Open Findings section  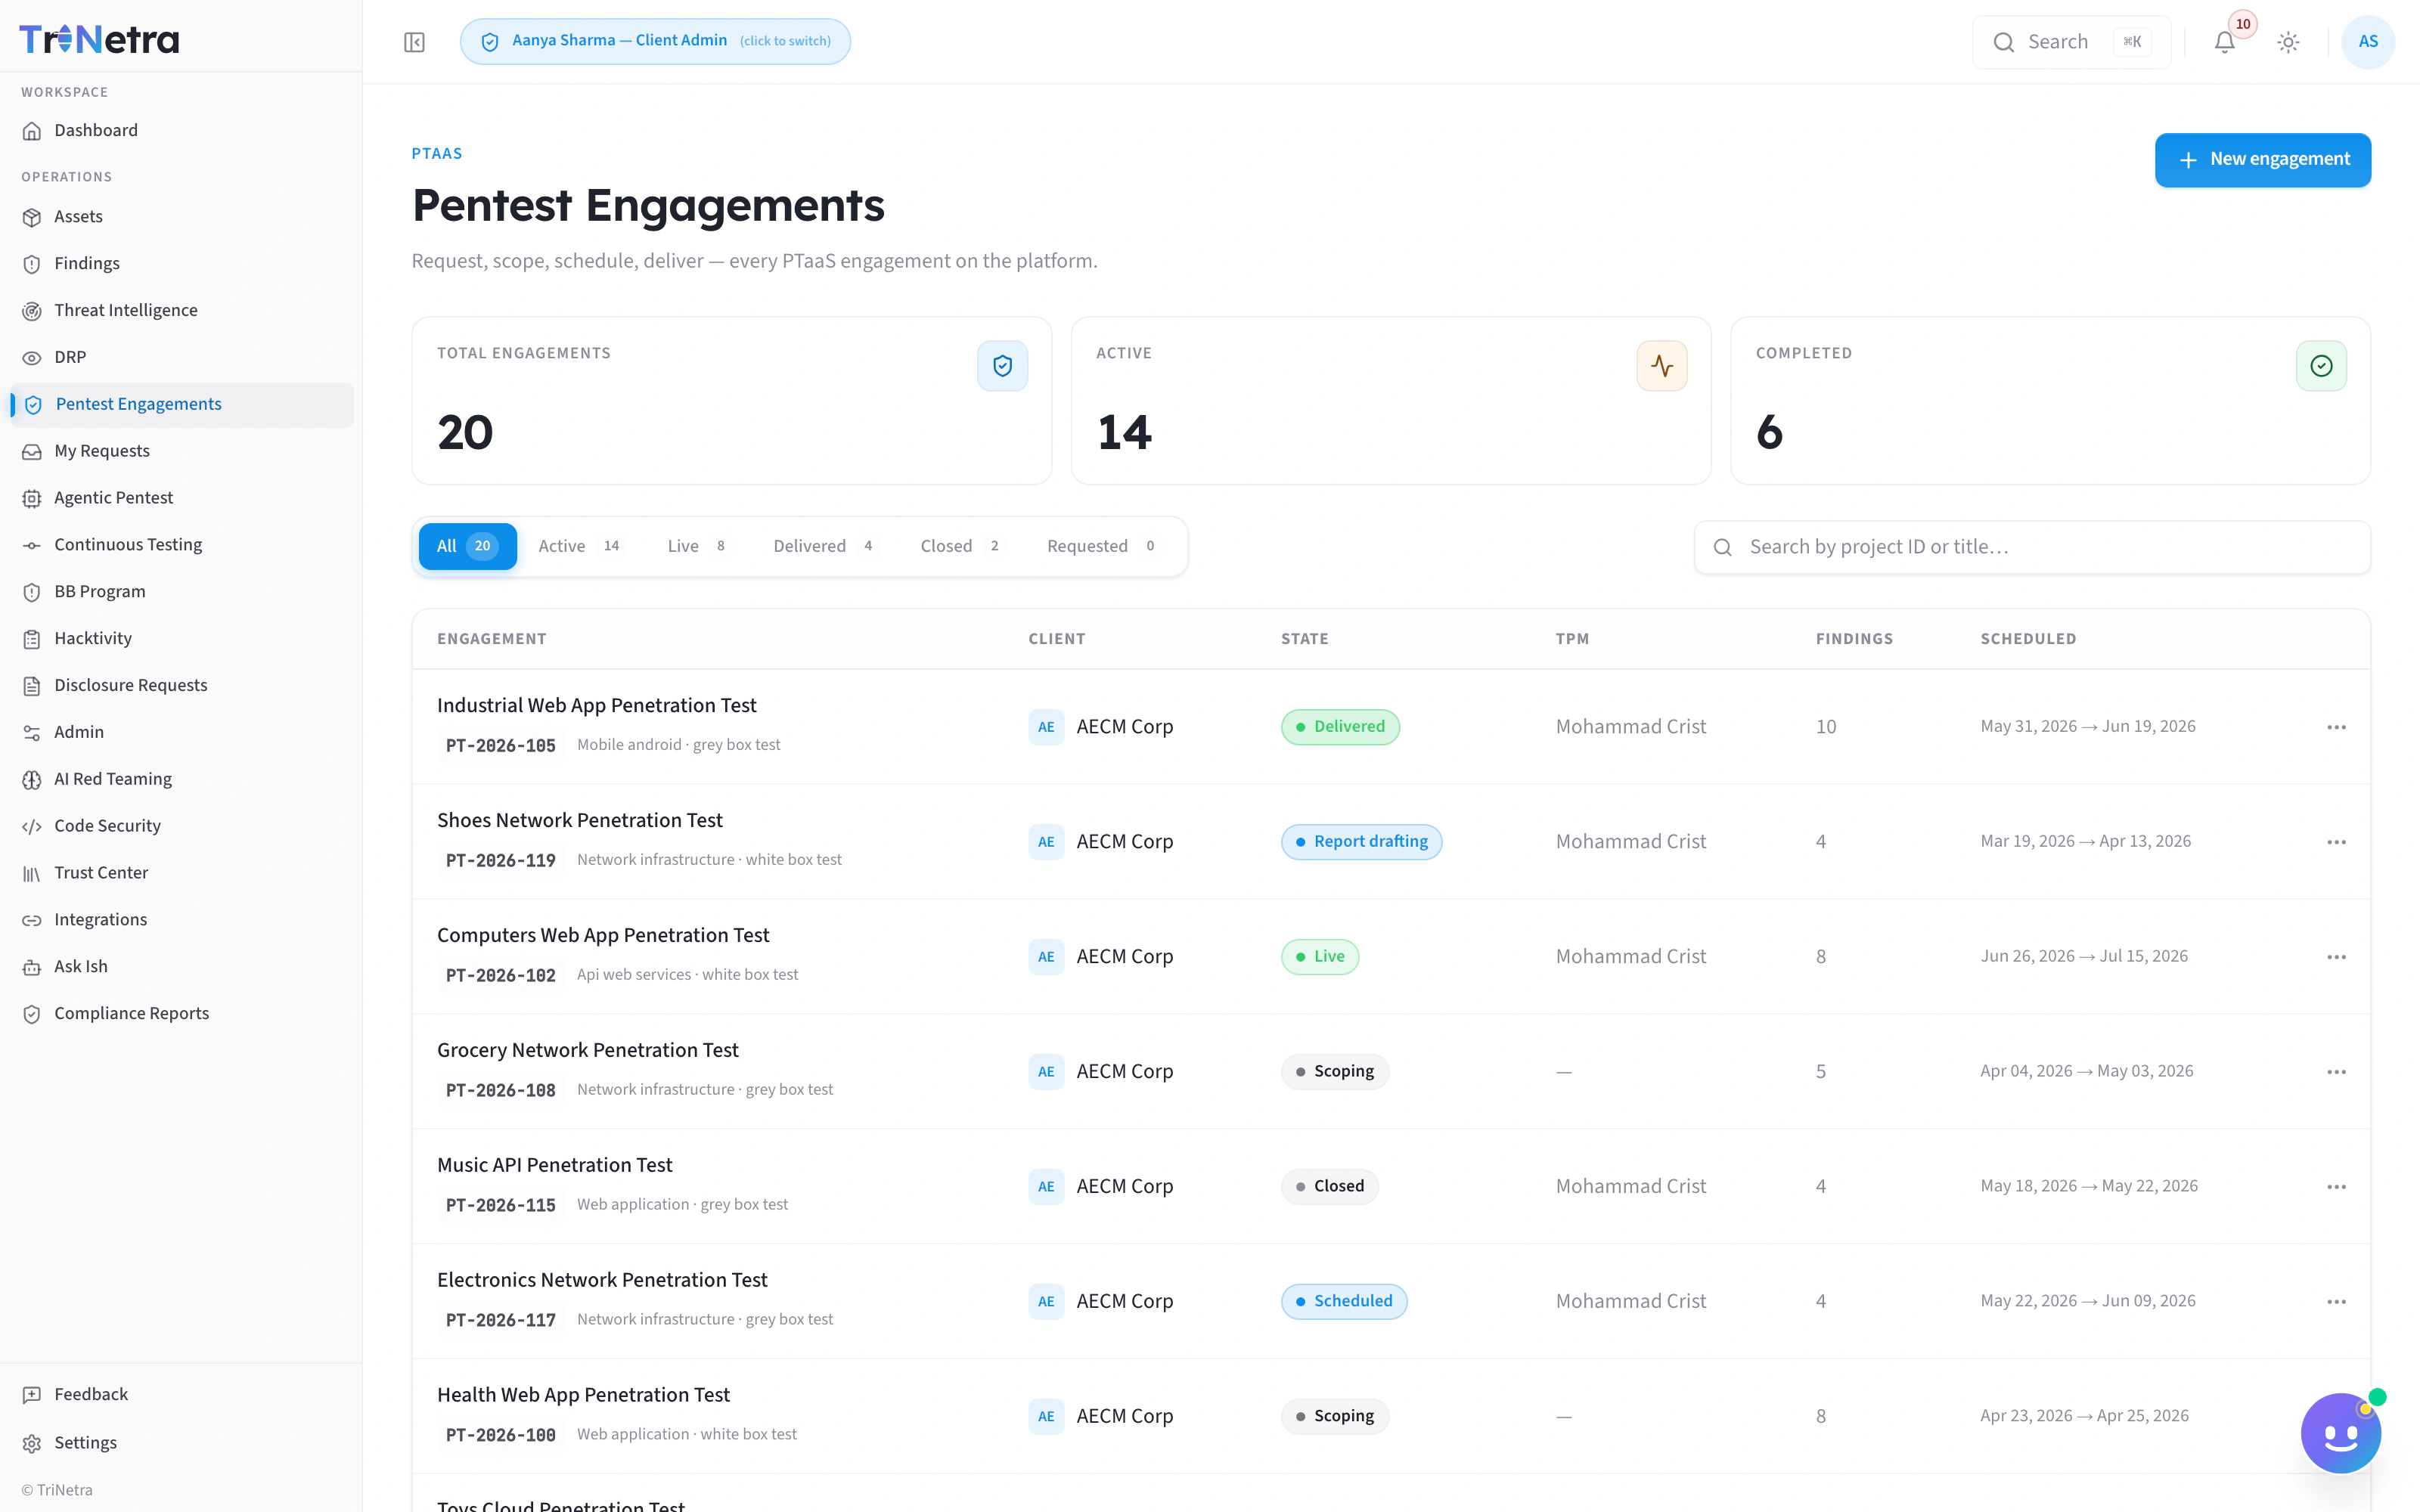(x=181, y=264)
